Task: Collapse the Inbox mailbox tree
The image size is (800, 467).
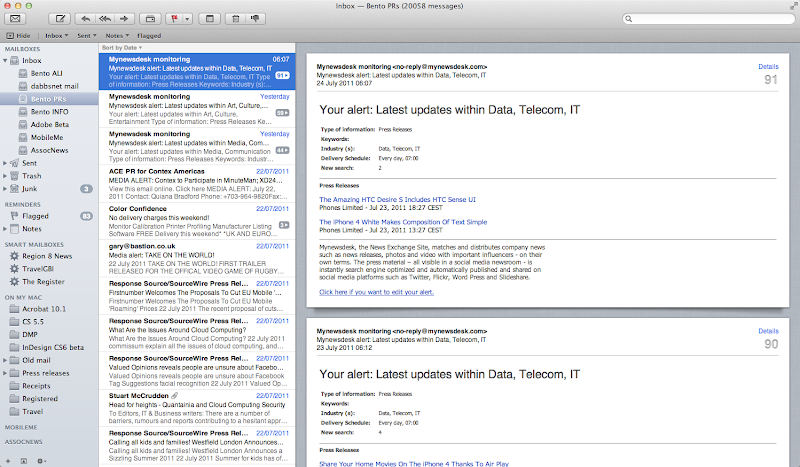Action: (x=5, y=61)
